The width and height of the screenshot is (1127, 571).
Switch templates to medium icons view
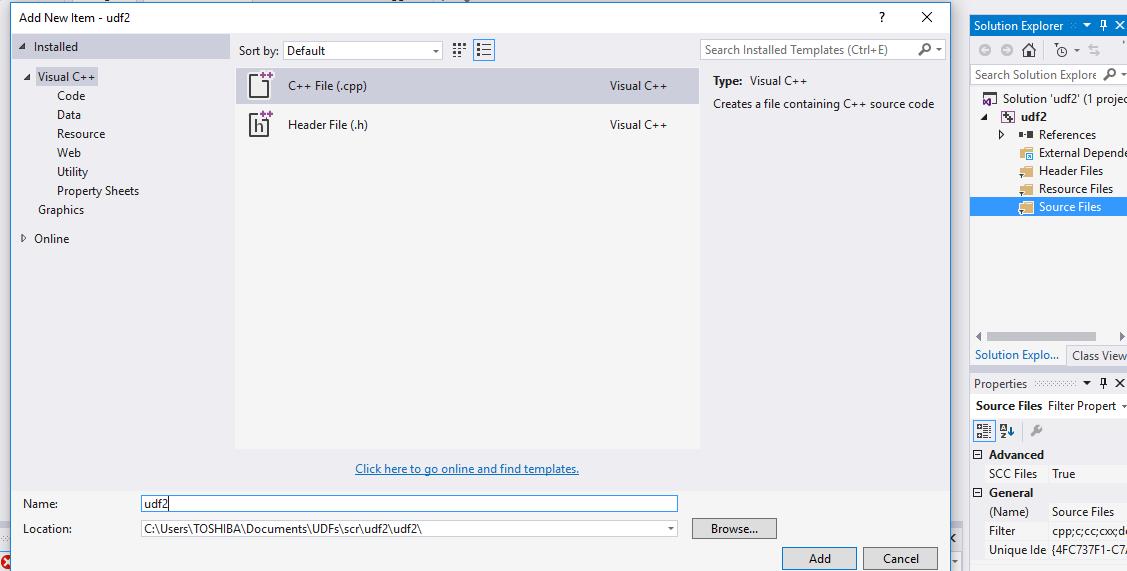point(459,50)
